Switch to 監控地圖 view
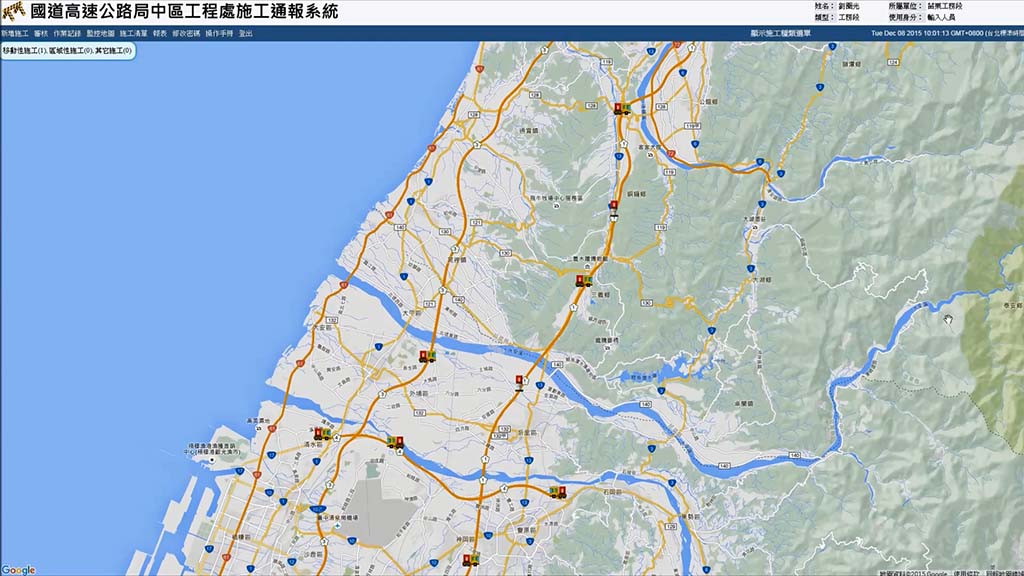The image size is (1024, 576). click(x=100, y=33)
